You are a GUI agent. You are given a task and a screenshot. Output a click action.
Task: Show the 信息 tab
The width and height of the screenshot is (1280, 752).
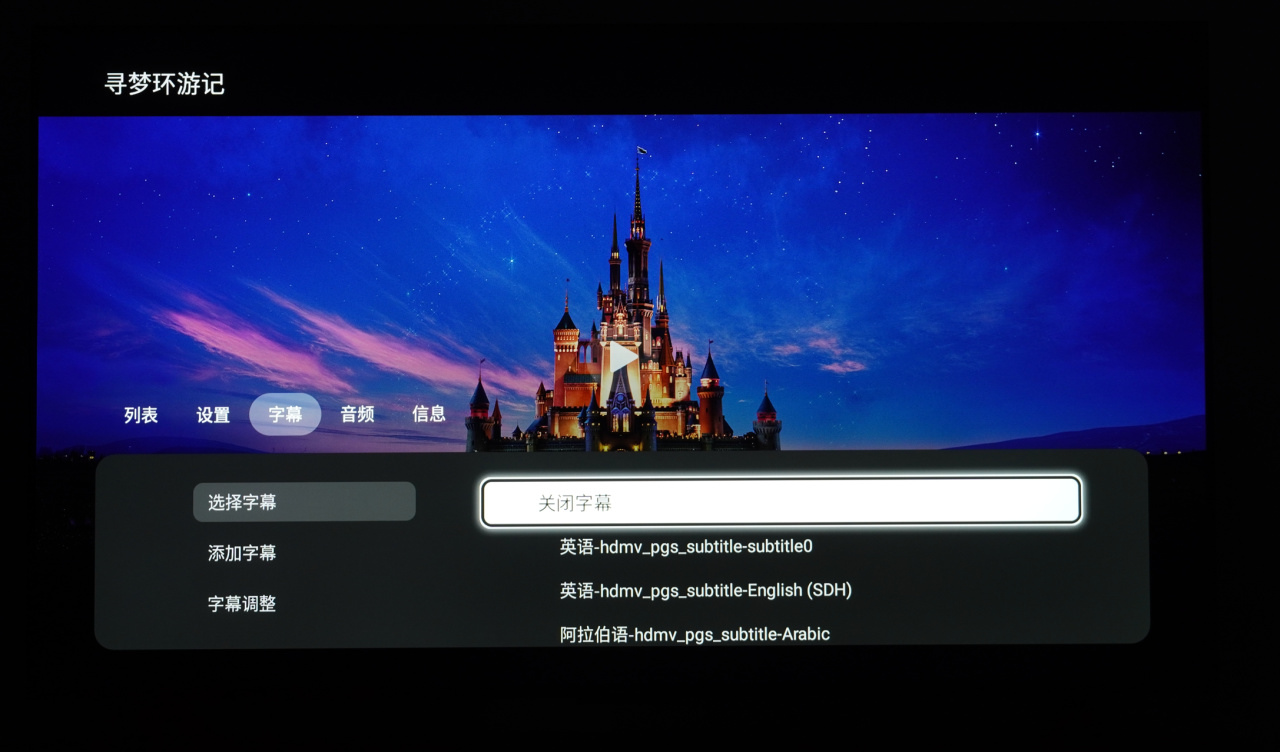point(429,414)
